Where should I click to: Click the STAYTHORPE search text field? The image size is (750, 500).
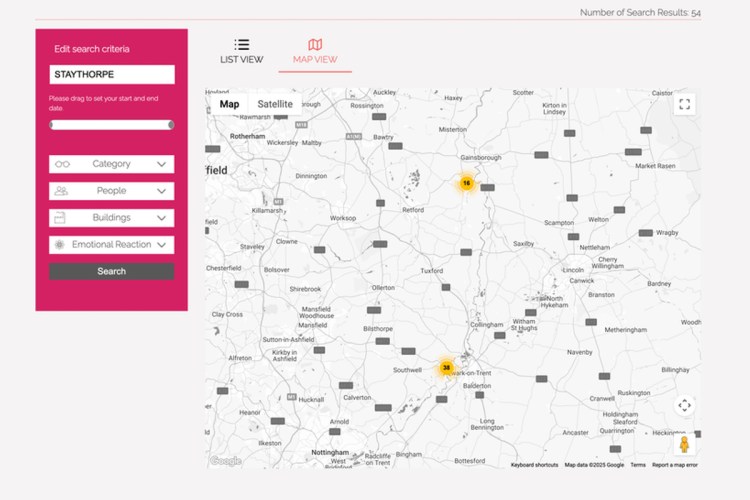pyautogui.click(x=111, y=75)
